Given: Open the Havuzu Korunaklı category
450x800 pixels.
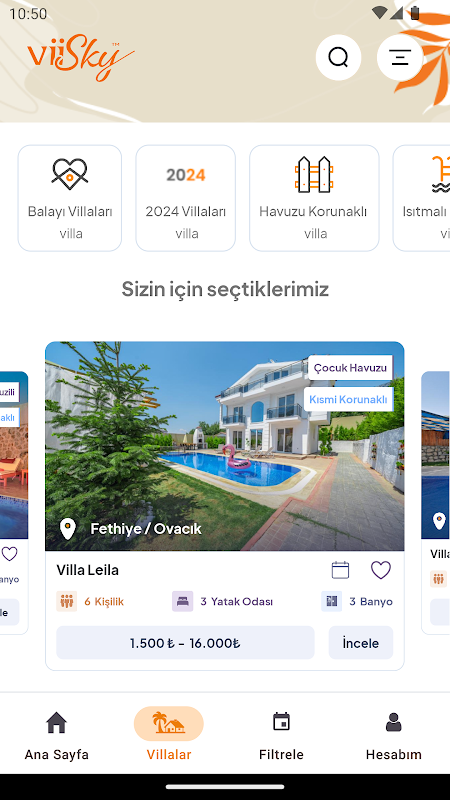Looking at the screenshot, I should [x=314, y=198].
